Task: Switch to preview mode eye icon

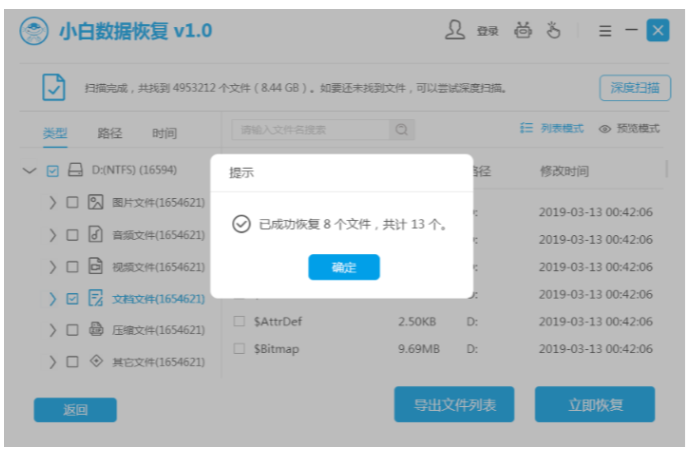Action: [604, 129]
